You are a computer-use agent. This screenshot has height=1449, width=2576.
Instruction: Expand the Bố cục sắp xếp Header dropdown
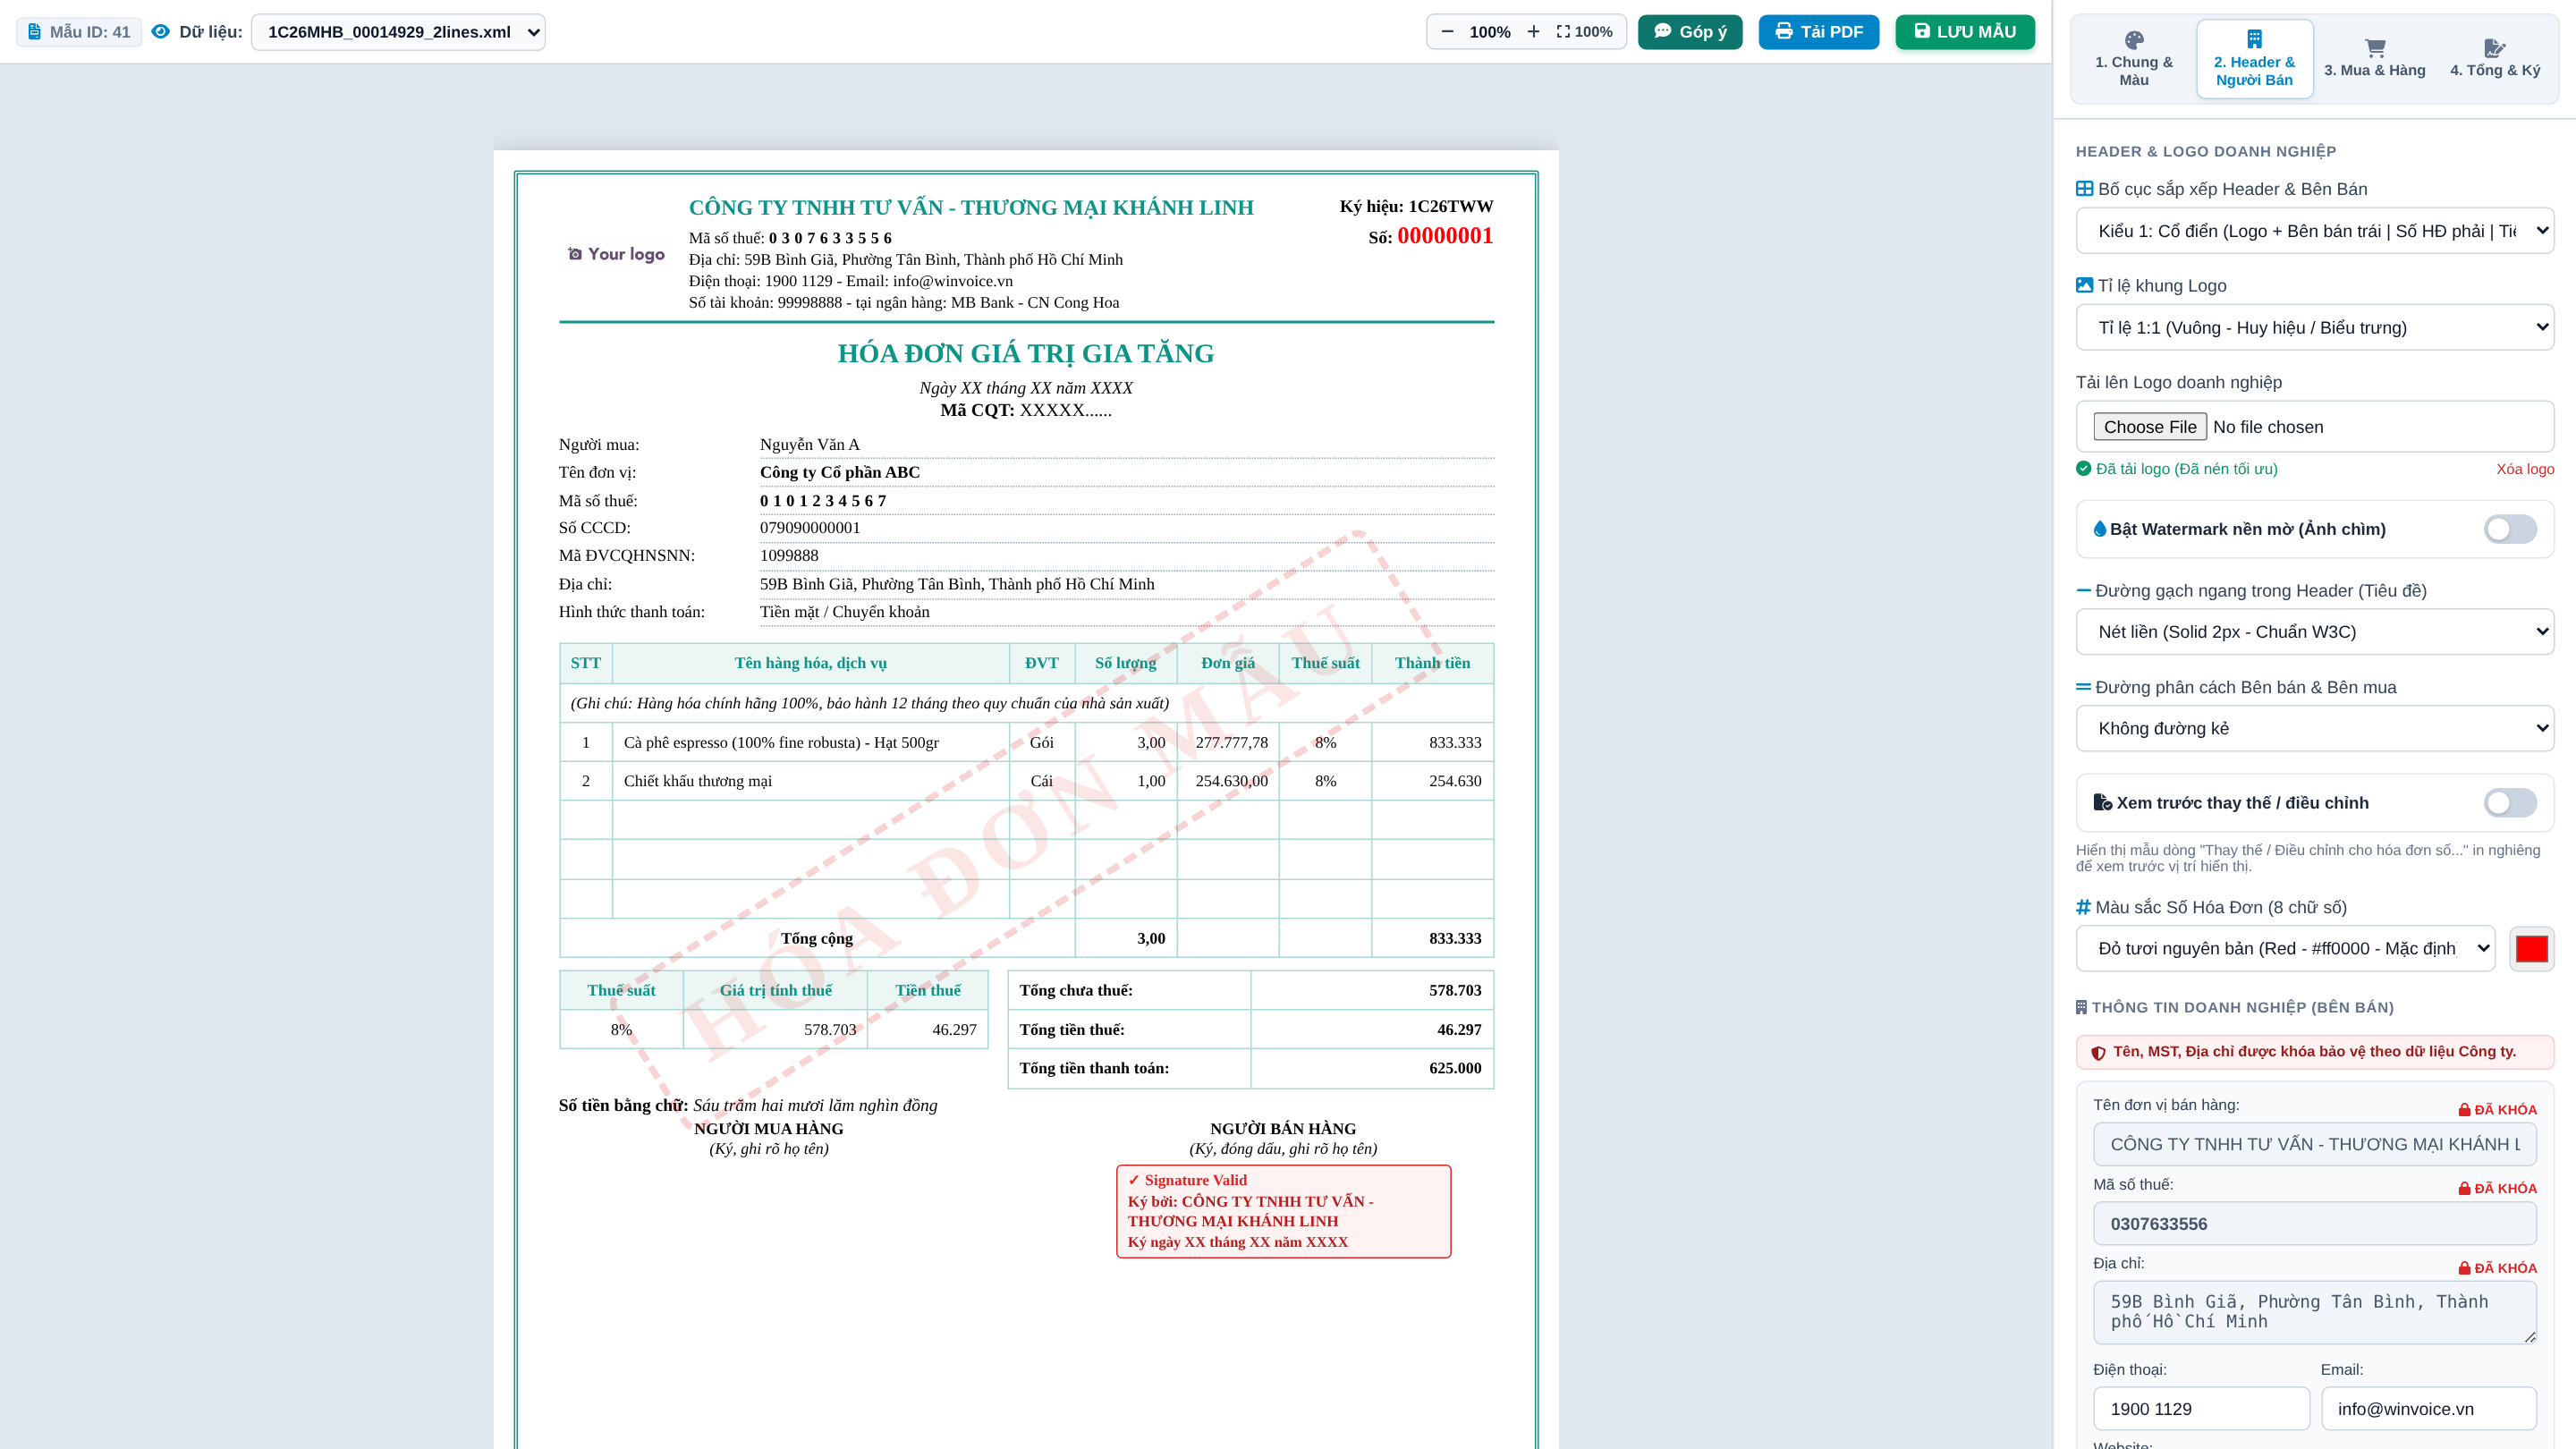click(x=2315, y=231)
